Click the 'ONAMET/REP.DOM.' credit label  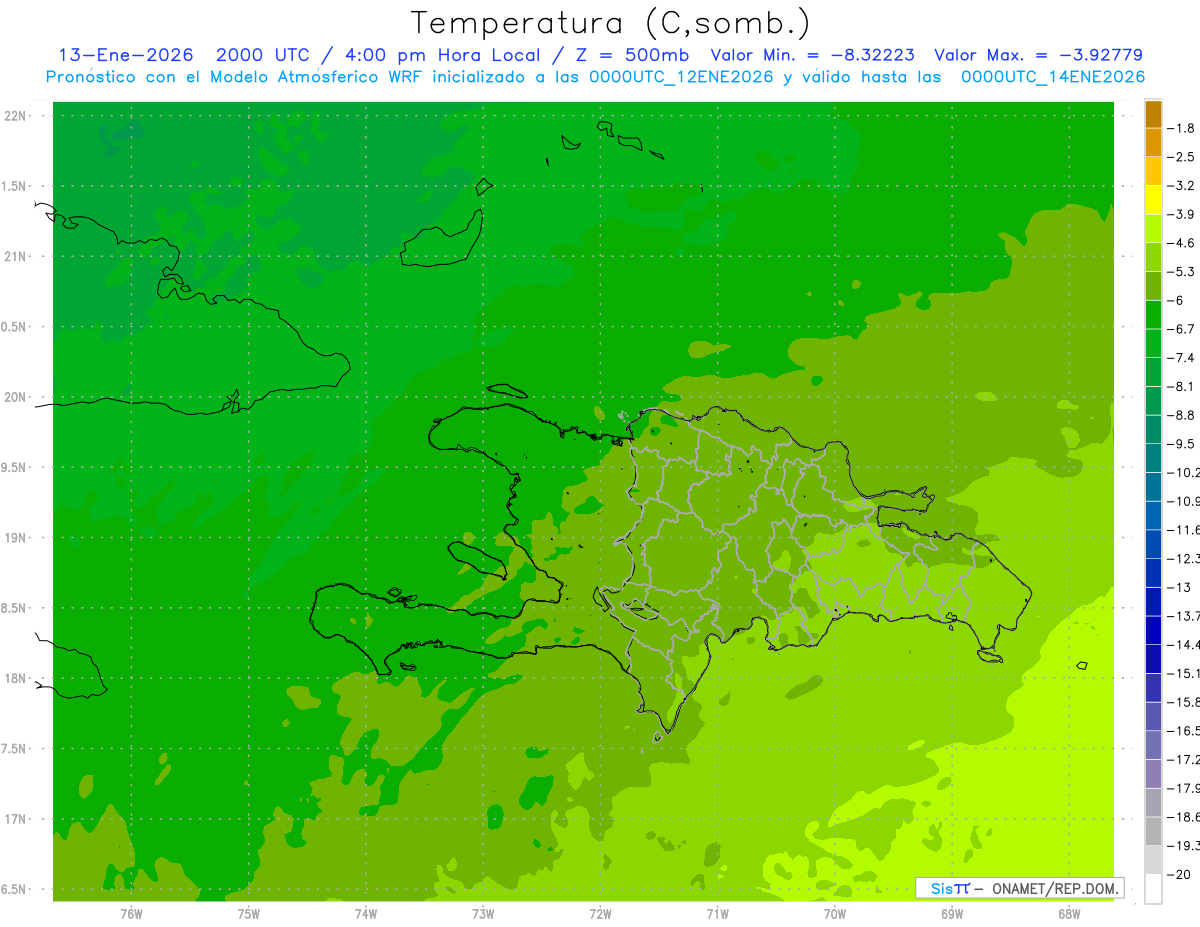[x=1054, y=888]
